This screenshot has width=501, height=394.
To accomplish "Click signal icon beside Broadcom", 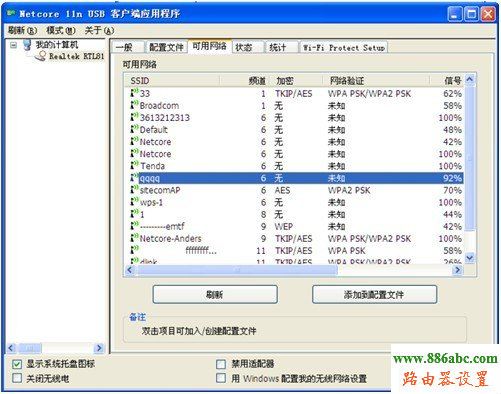I will pyautogui.click(x=134, y=105).
